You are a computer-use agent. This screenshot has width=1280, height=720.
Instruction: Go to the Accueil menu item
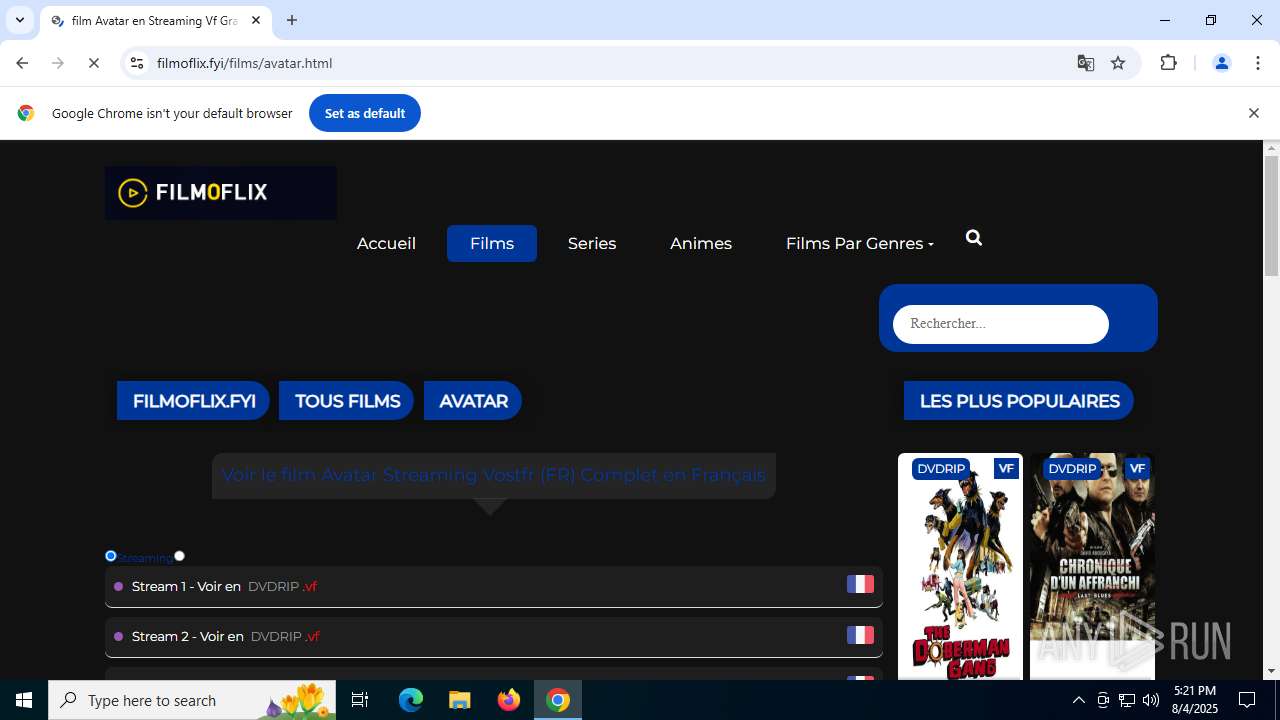click(386, 243)
